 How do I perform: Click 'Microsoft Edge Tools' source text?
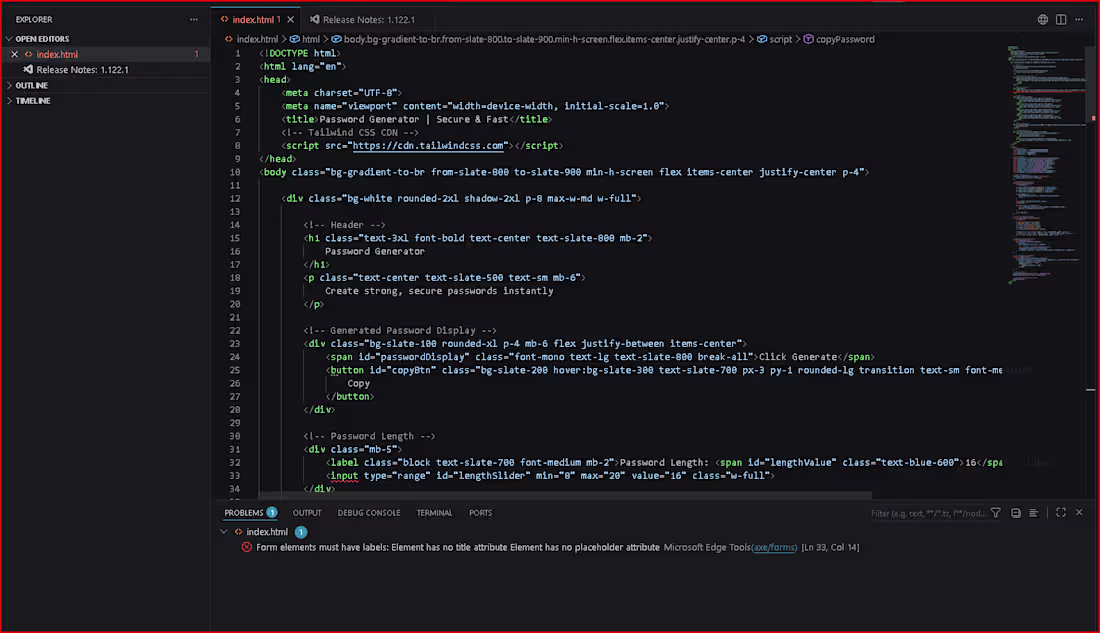[706, 547]
